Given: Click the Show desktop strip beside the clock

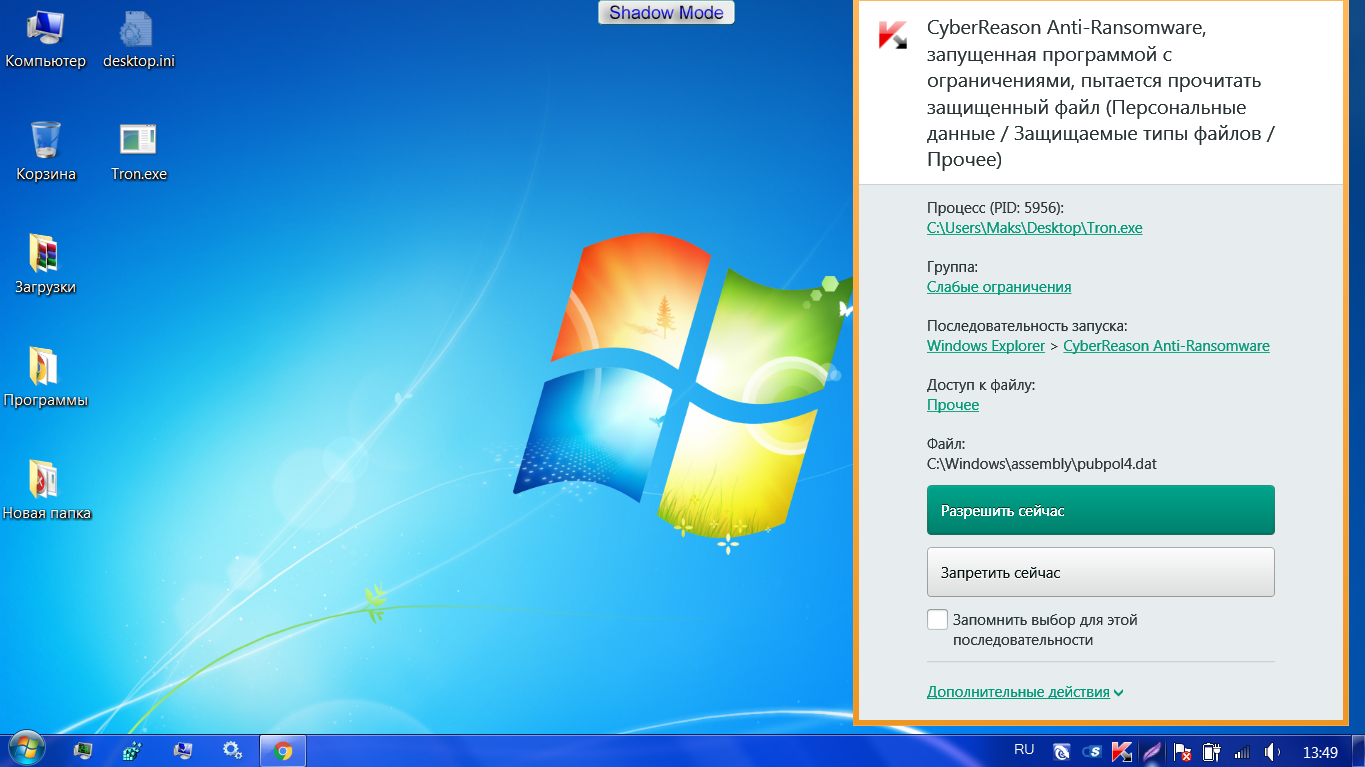Looking at the screenshot, I should 1357,751.
